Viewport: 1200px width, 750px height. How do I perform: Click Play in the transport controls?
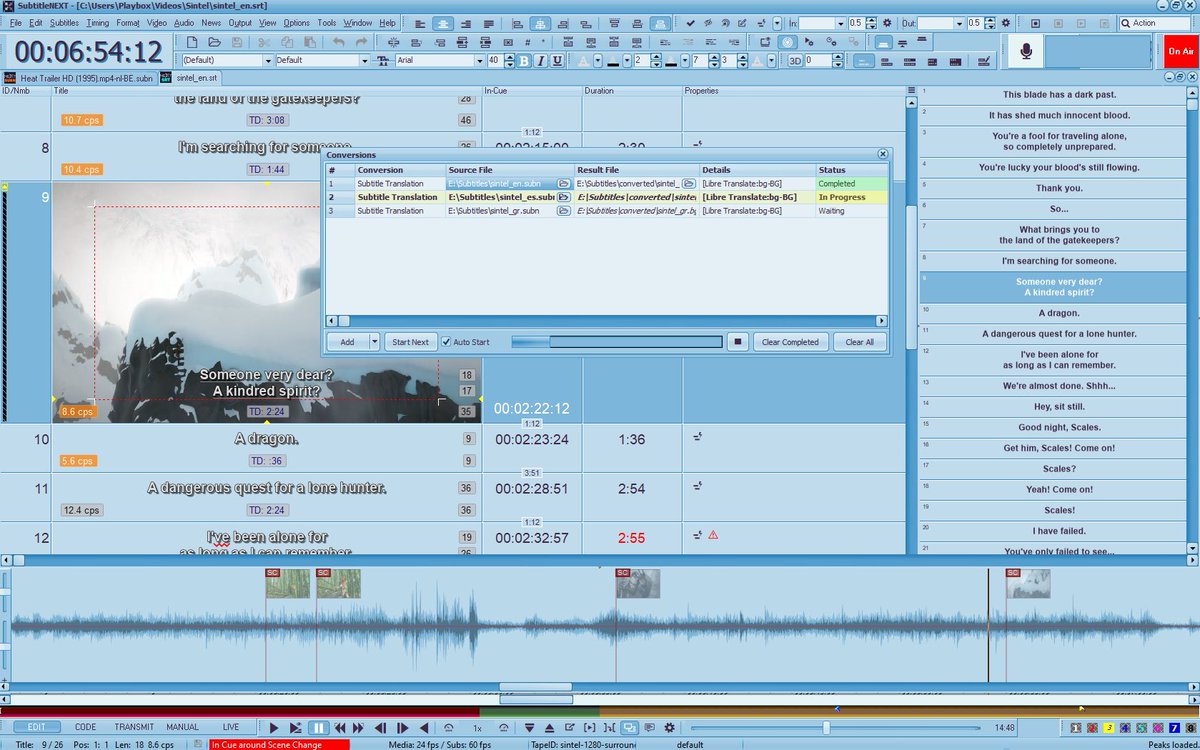[x=273, y=727]
